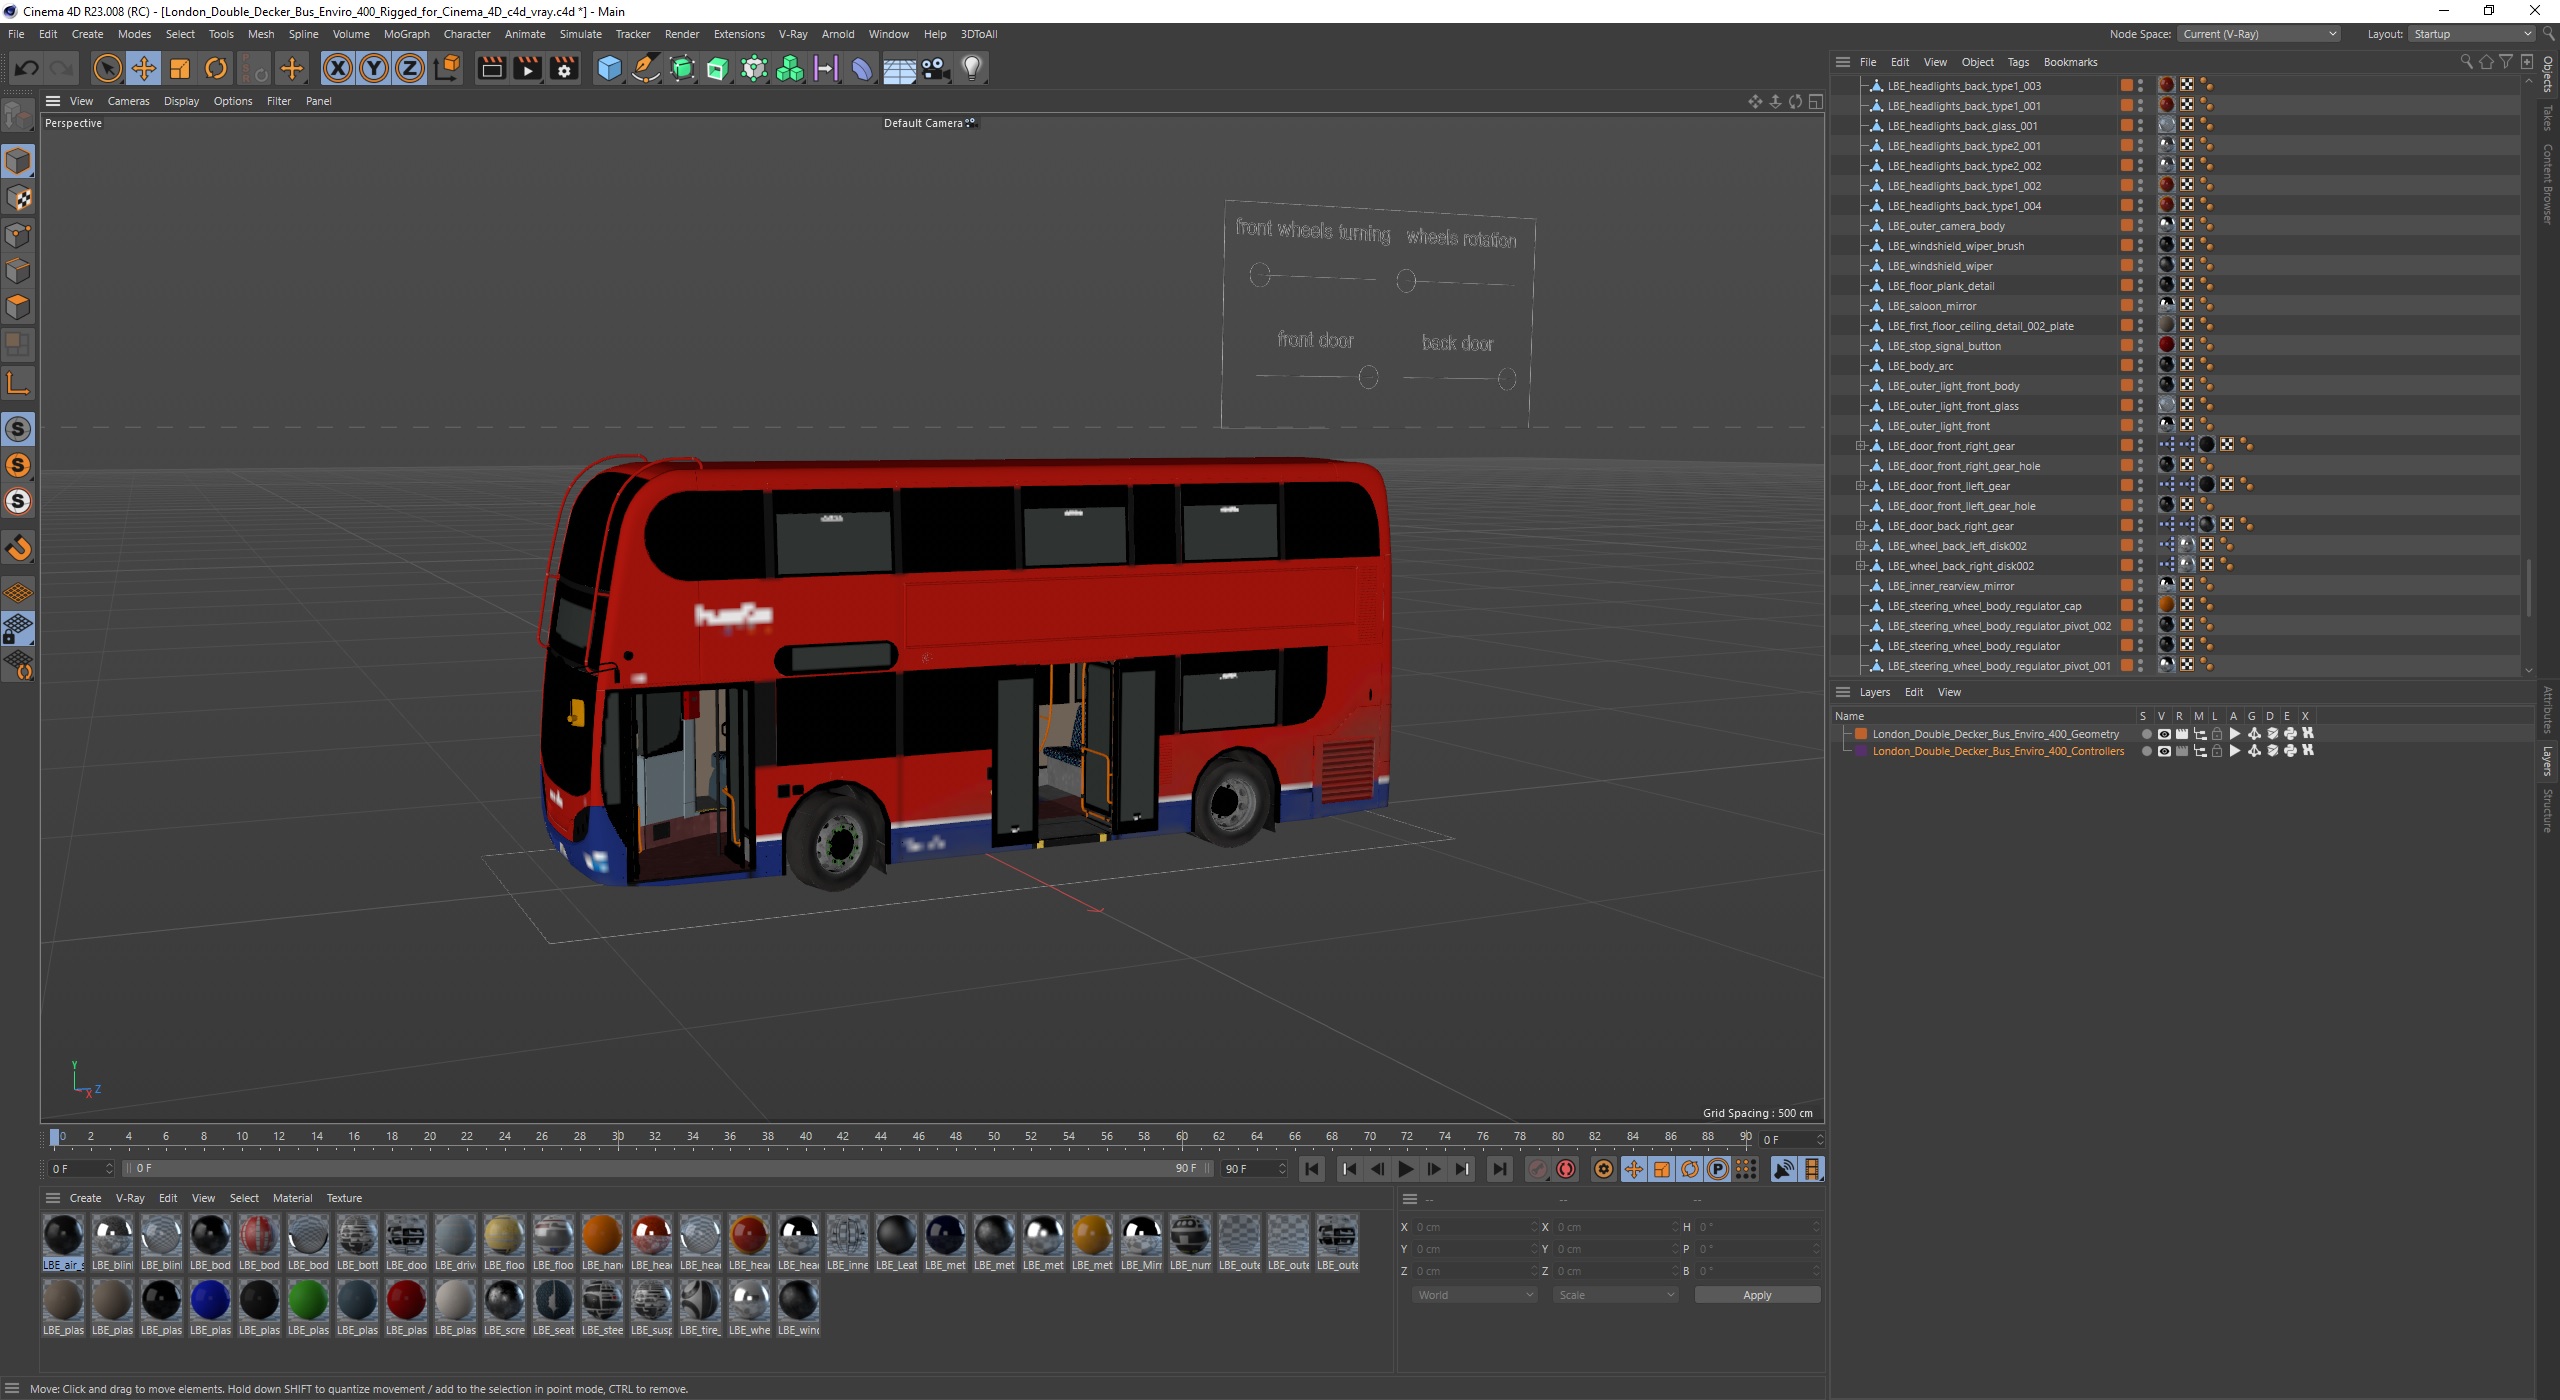The image size is (2560, 1400).
Task: Open Layout Startup dropdown
Action: coord(2471,34)
